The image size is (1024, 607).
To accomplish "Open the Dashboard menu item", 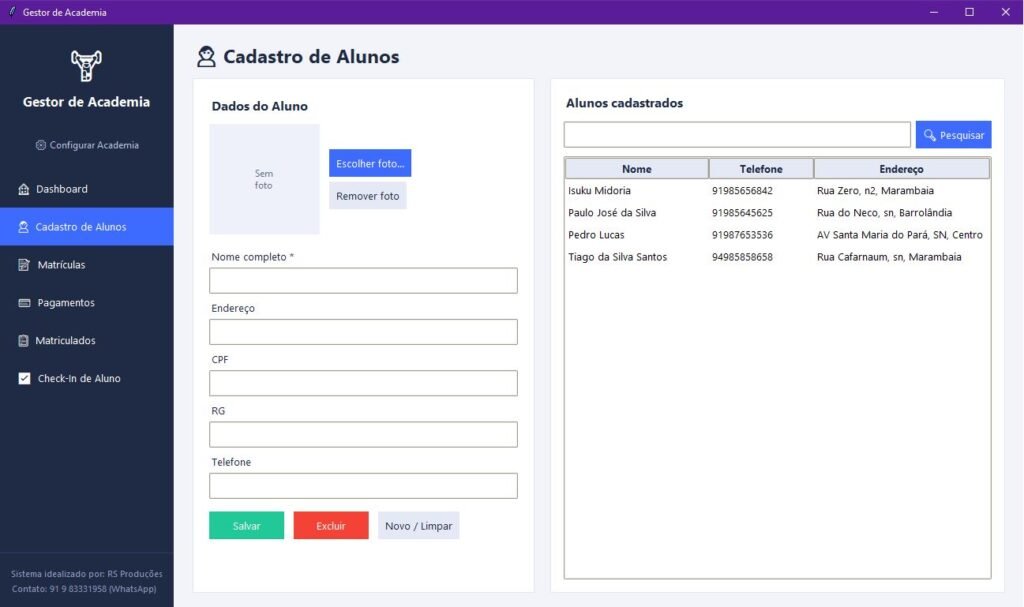I will pos(87,189).
